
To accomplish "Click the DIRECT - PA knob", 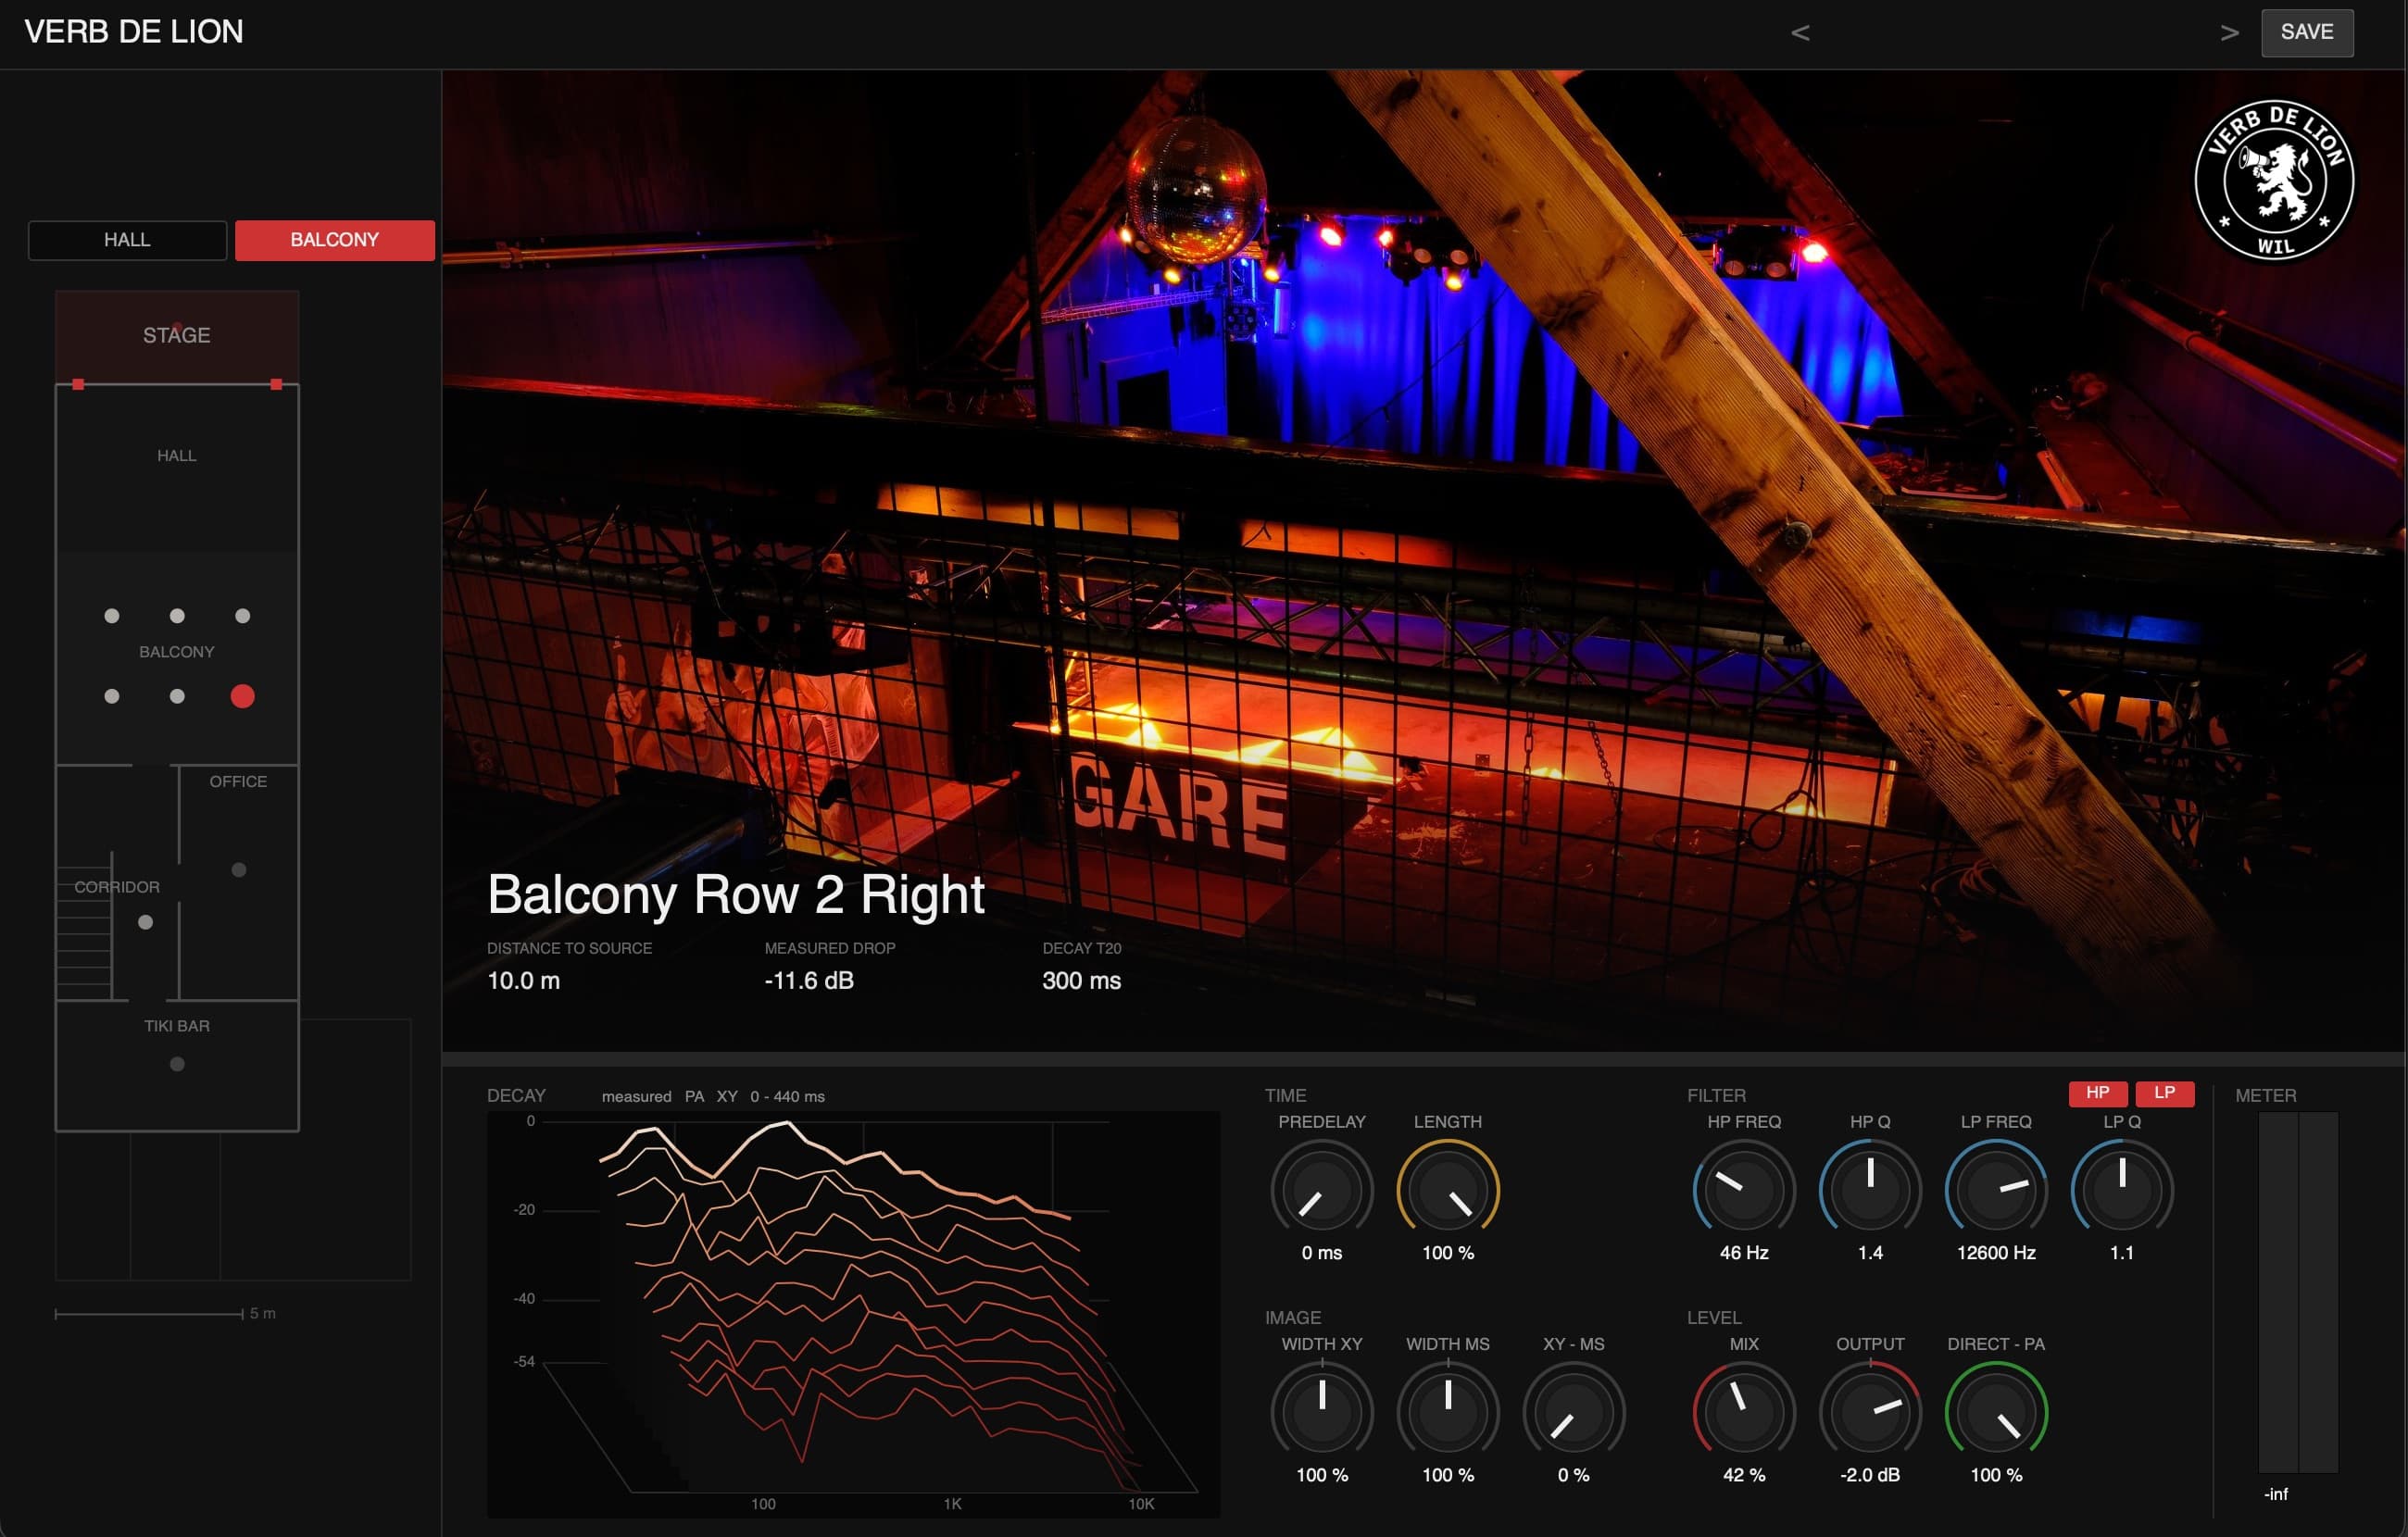I will (x=1996, y=1412).
